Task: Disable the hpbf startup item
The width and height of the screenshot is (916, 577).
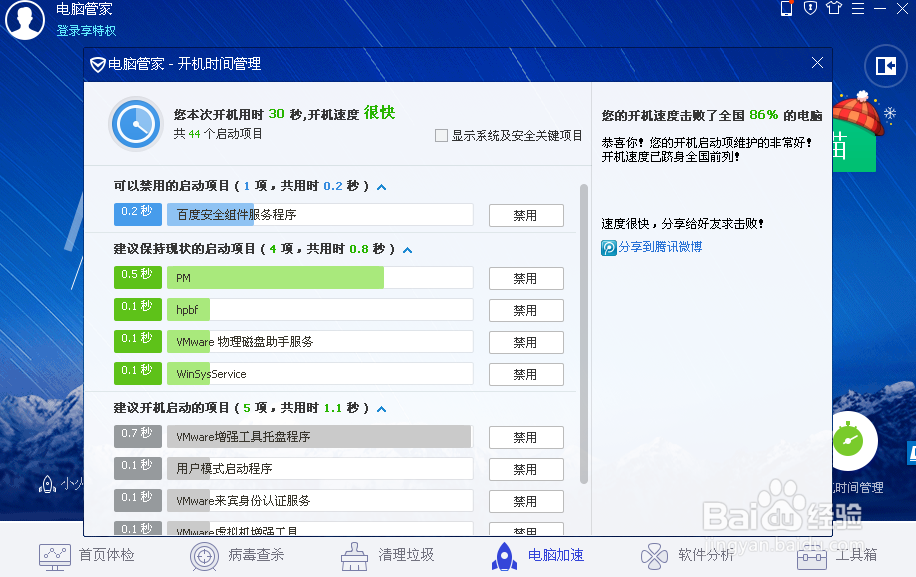Action: pyautogui.click(x=526, y=311)
